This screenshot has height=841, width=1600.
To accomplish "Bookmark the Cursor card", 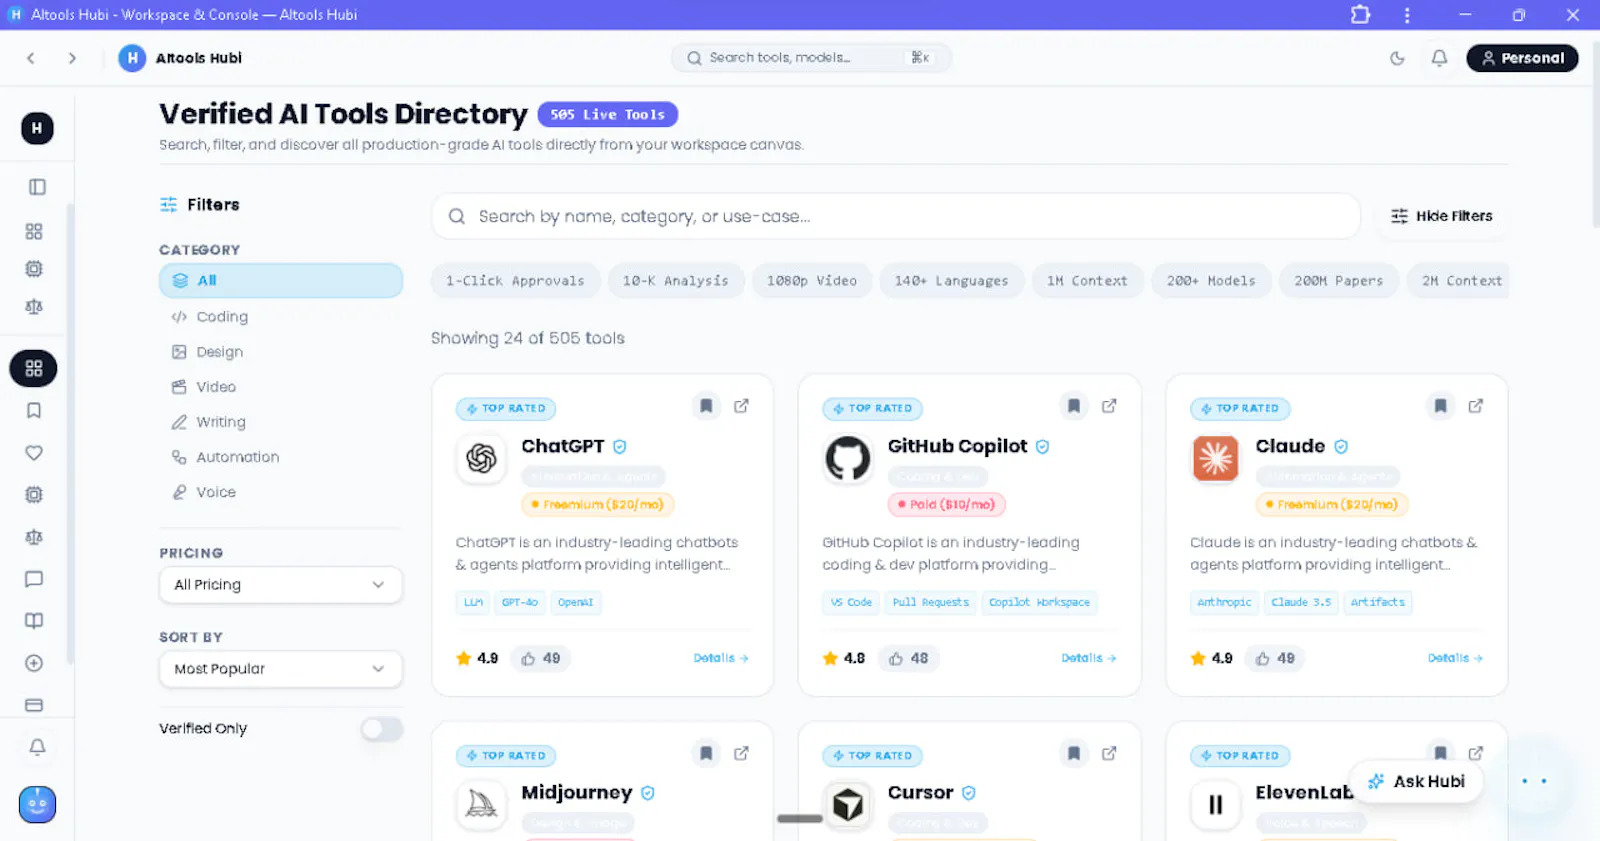I will pos(1073,753).
